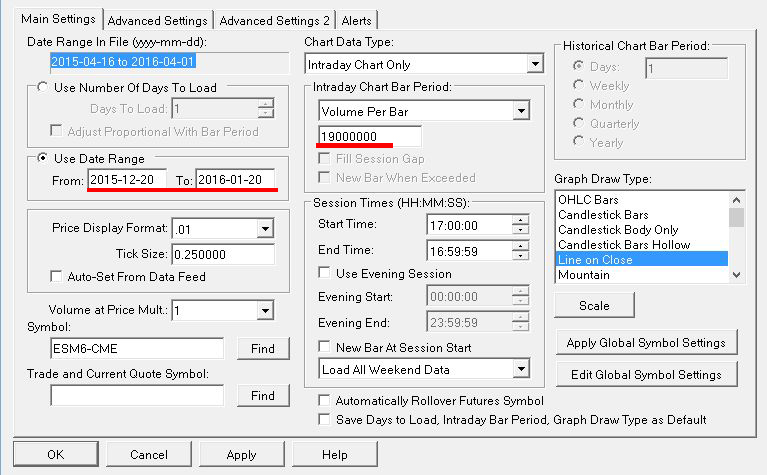
Task: Click the To date field
Action: click(x=235, y=180)
